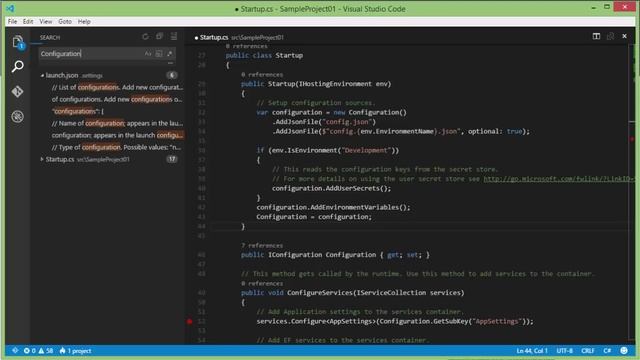Click "7 references" code lens above Configuration property
640x360 pixels.
click(x=262, y=245)
